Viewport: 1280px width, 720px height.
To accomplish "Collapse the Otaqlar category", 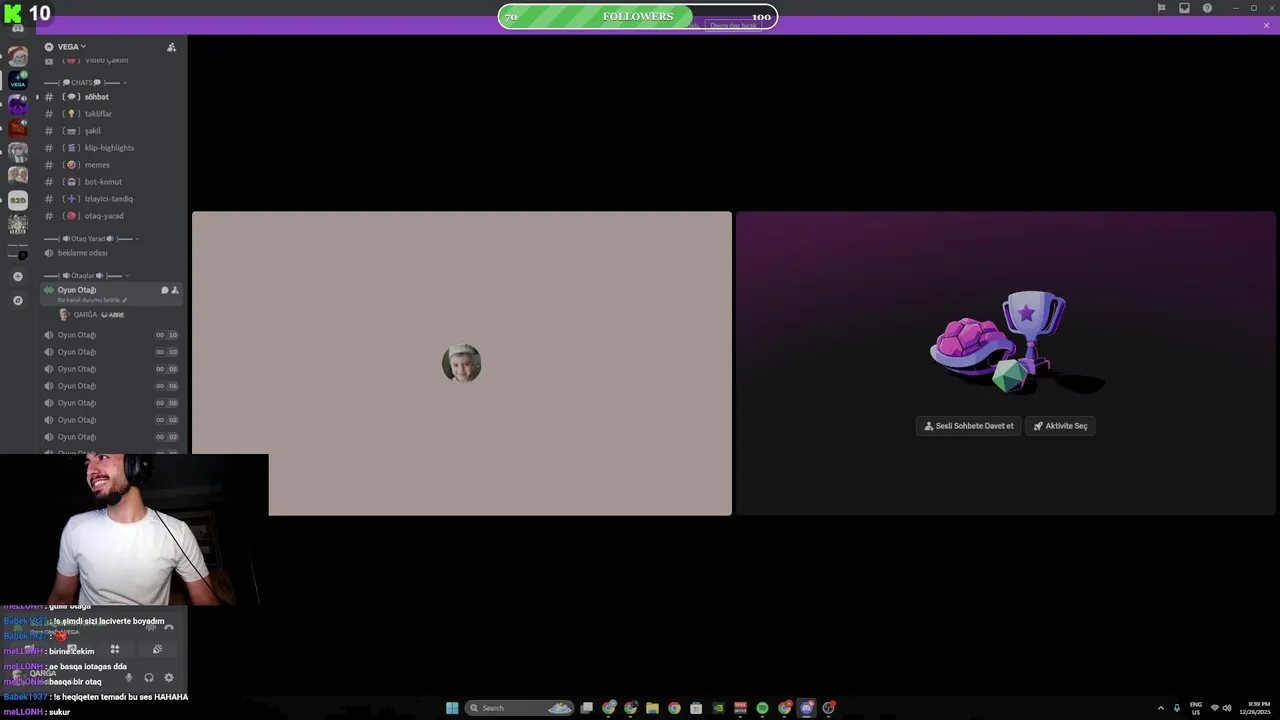I will click(x=86, y=276).
